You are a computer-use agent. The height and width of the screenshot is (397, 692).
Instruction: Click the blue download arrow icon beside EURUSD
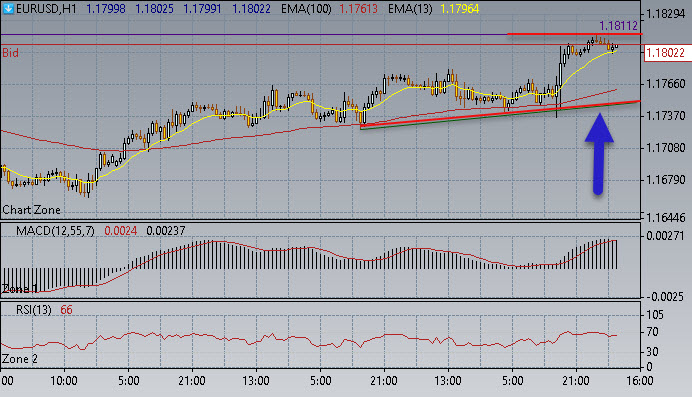click(8, 8)
